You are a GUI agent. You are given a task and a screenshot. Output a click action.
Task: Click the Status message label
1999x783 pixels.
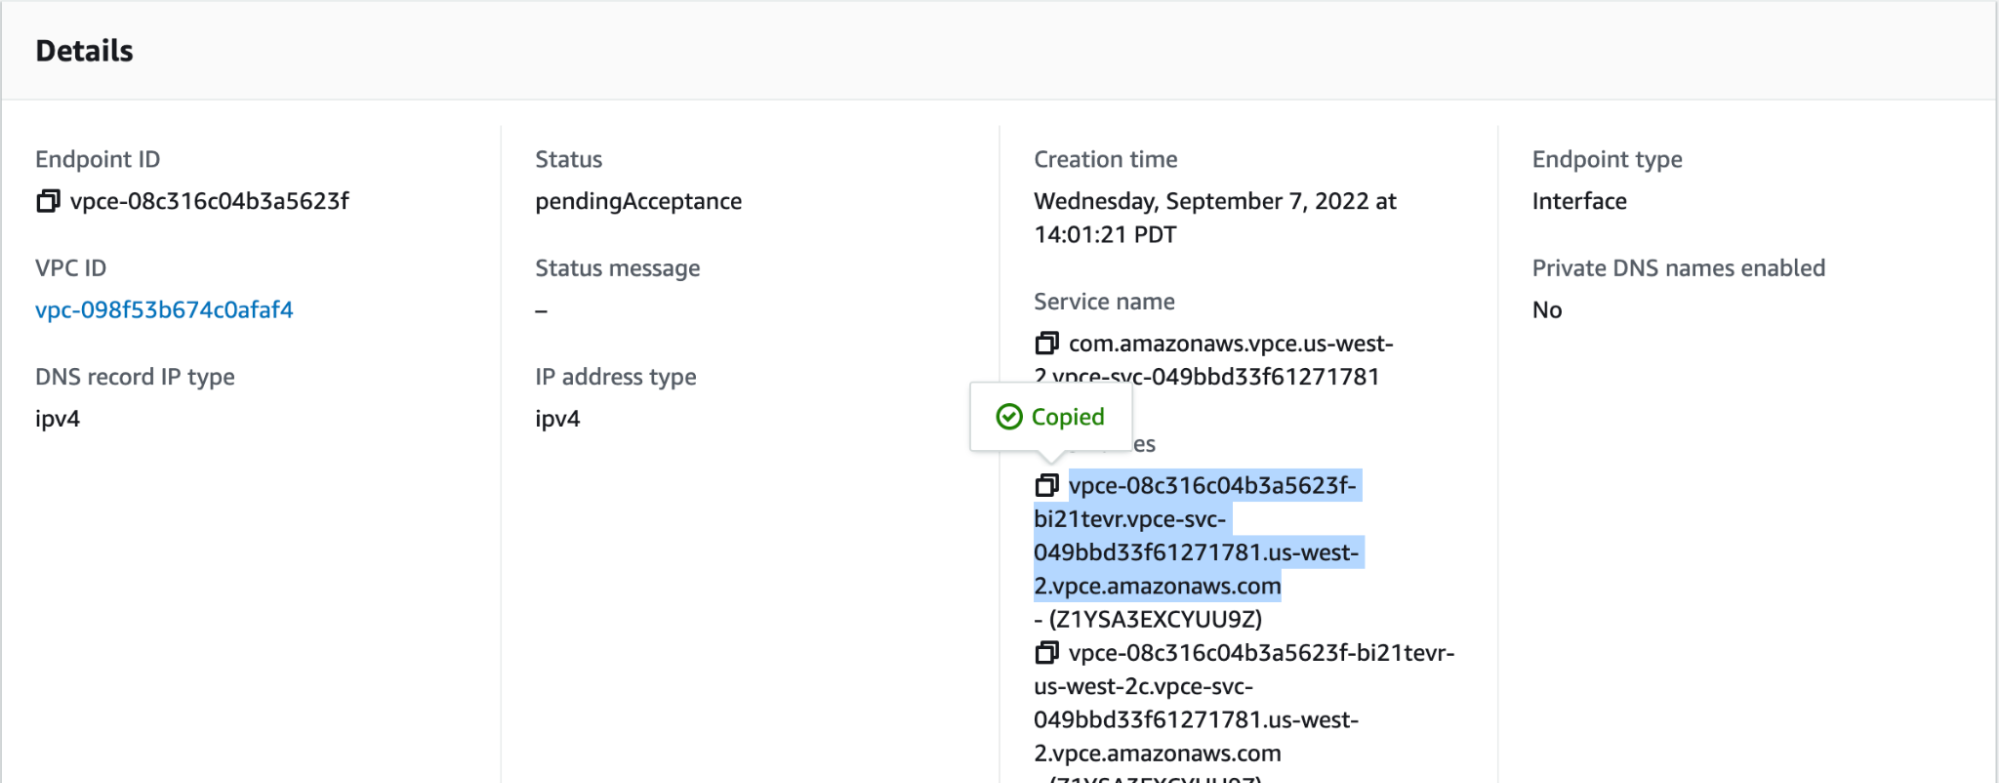617,268
